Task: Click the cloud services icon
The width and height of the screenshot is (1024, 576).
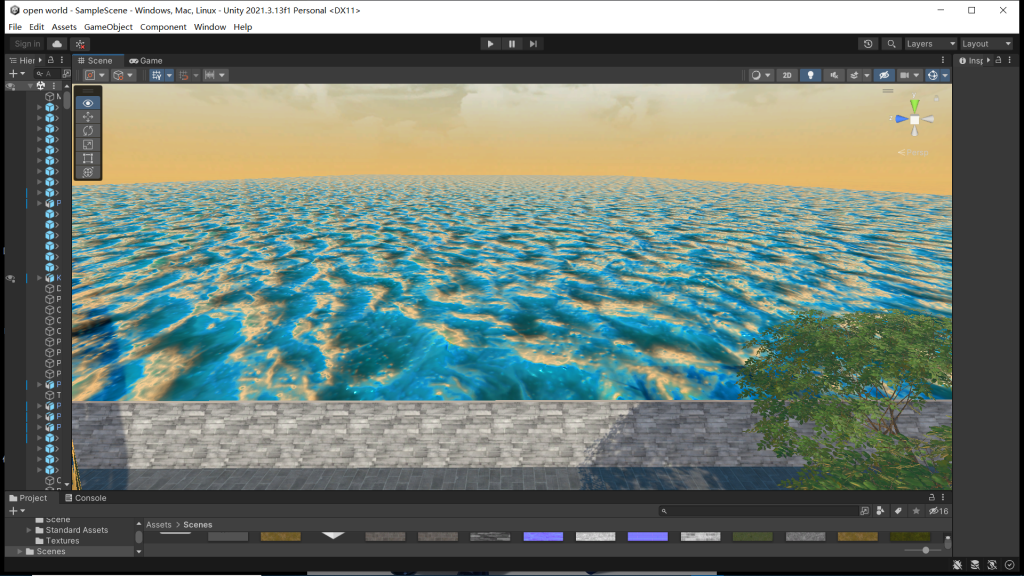Action: coord(57,44)
